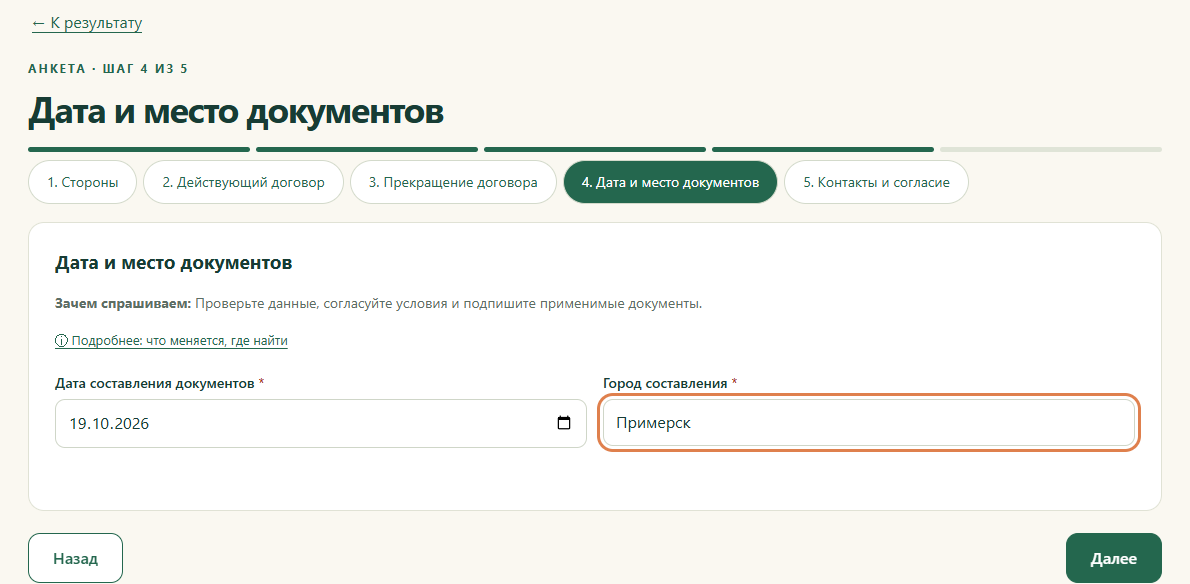
Task: Open the calendar picker icon in date field
Action: coord(564,423)
